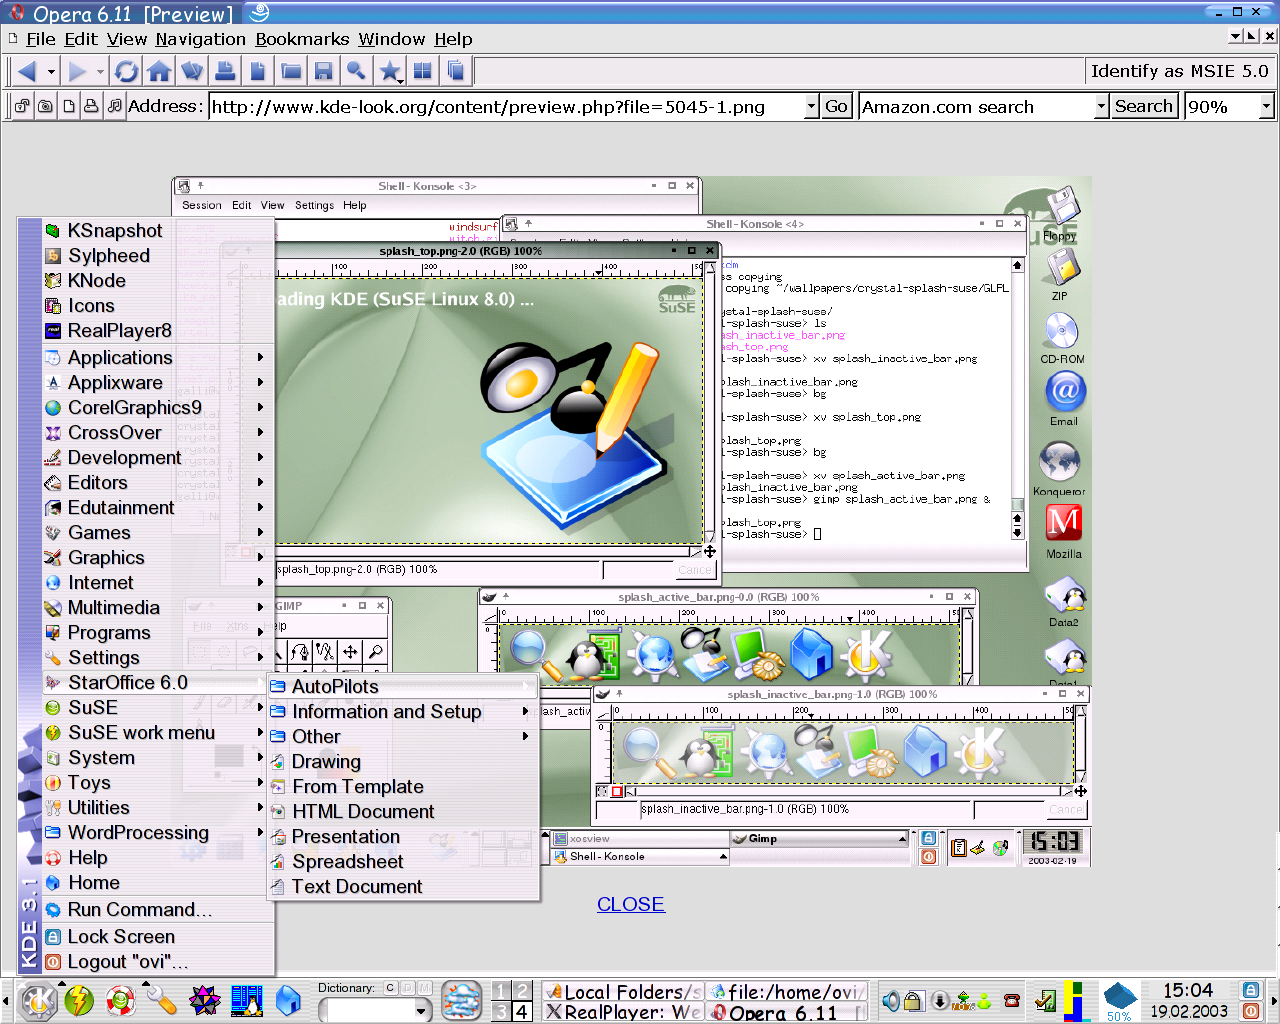Save the page with floppy icon
This screenshot has width=1280, height=1024.
click(324, 71)
